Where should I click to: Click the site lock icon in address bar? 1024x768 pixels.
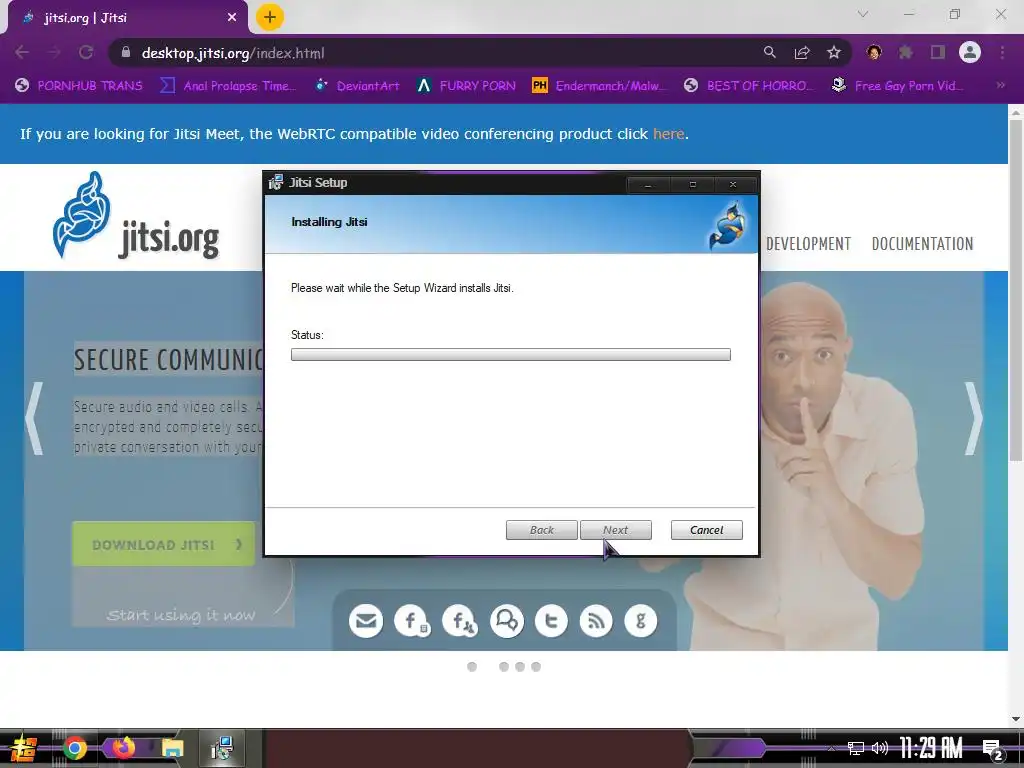[x=127, y=52]
